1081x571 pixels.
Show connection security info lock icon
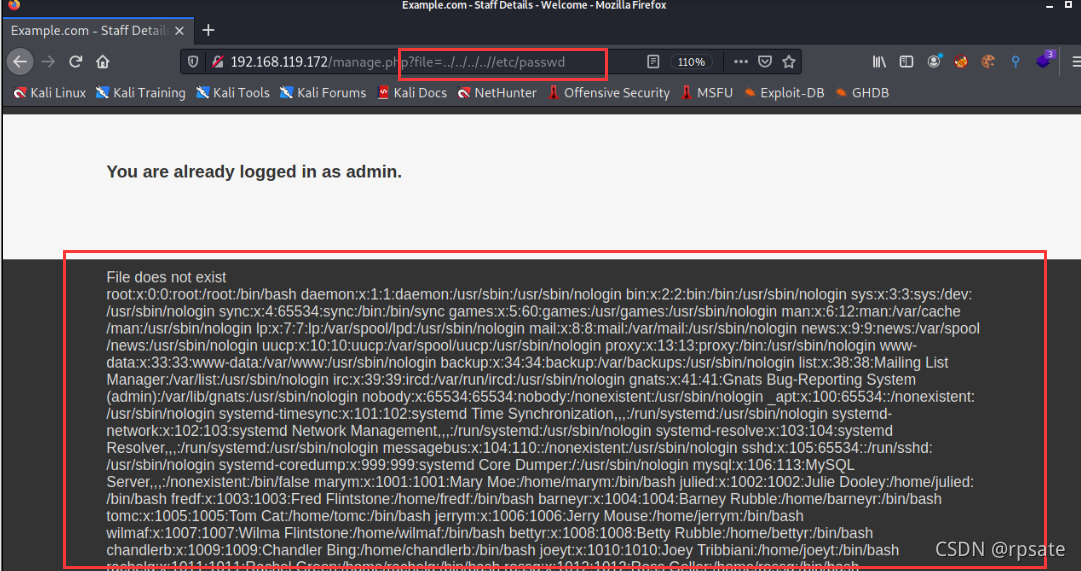[x=217, y=62]
